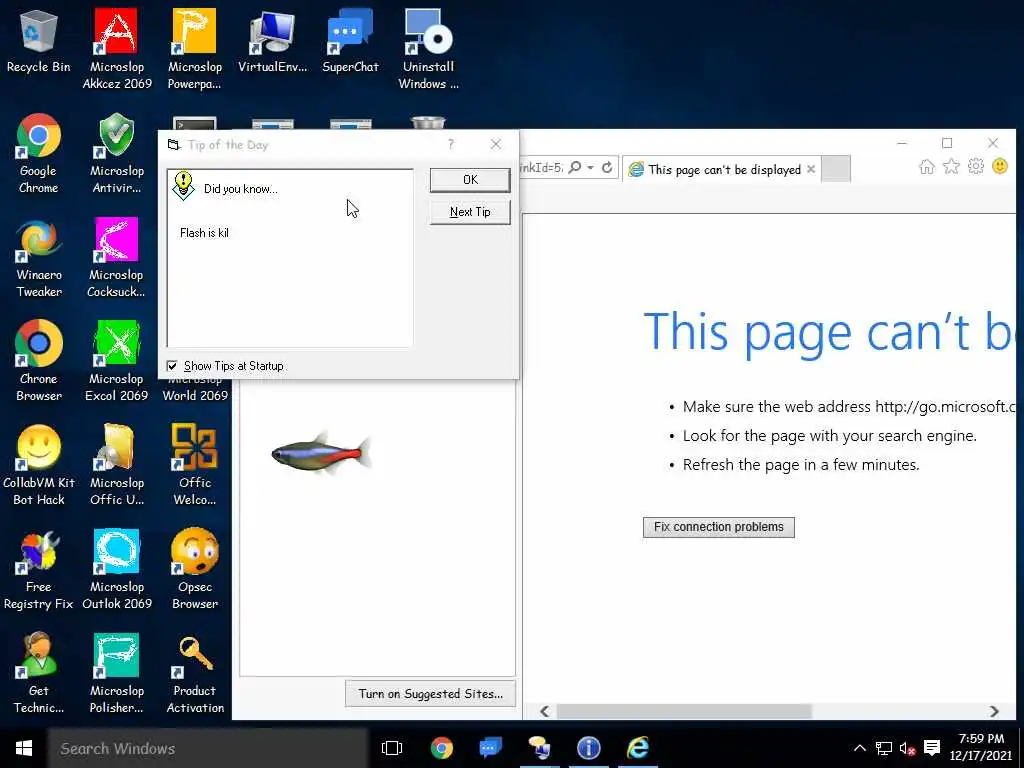
Task: Select the 'Flash is kil' tip text
Action: click(204, 233)
